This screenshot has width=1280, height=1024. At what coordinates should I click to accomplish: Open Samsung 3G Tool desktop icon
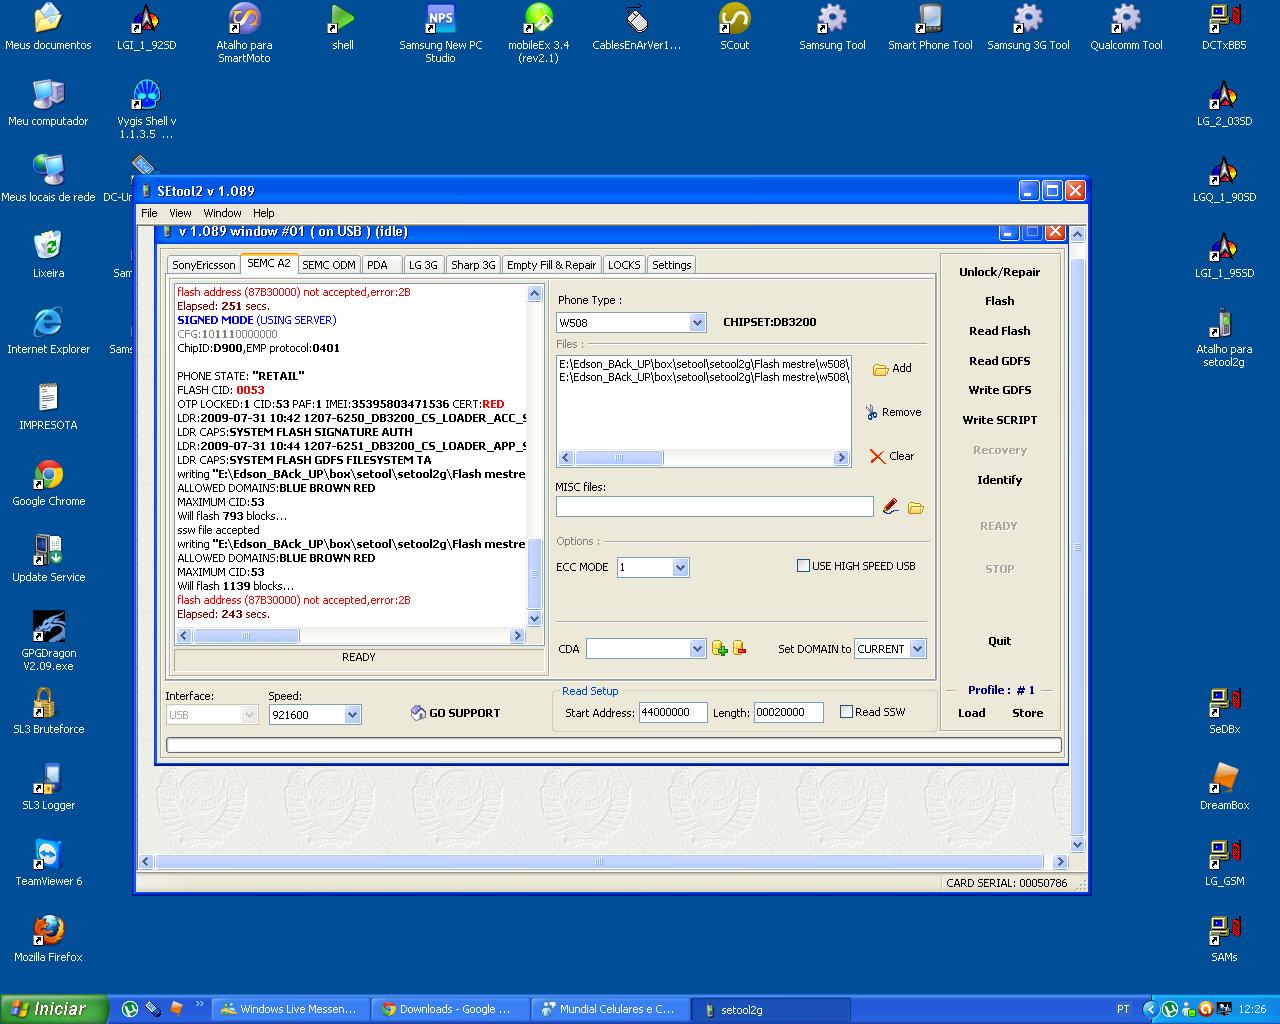[1028, 28]
